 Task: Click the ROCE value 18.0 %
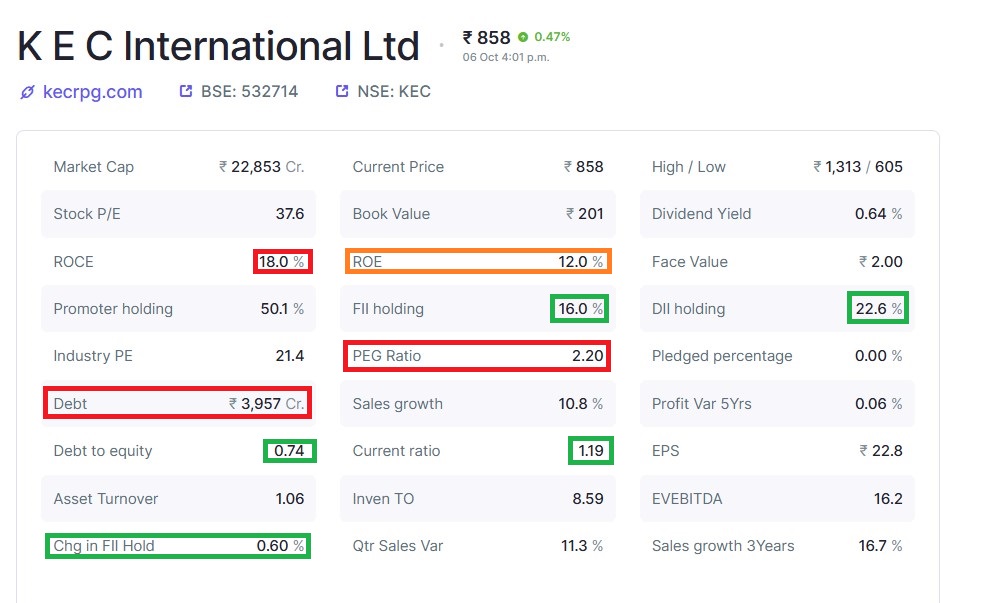pyautogui.click(x=282, y=262)
